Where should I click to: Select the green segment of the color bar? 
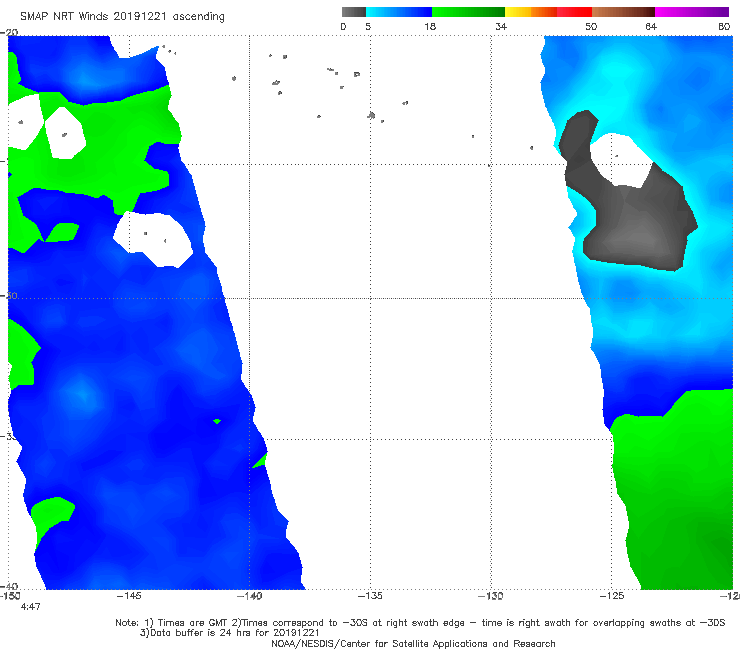[468, 12]
